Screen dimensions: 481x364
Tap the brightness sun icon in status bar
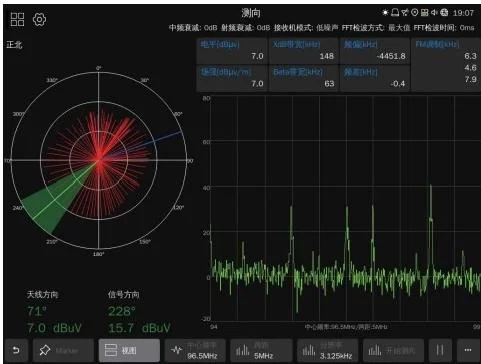[x=385, y=13]
